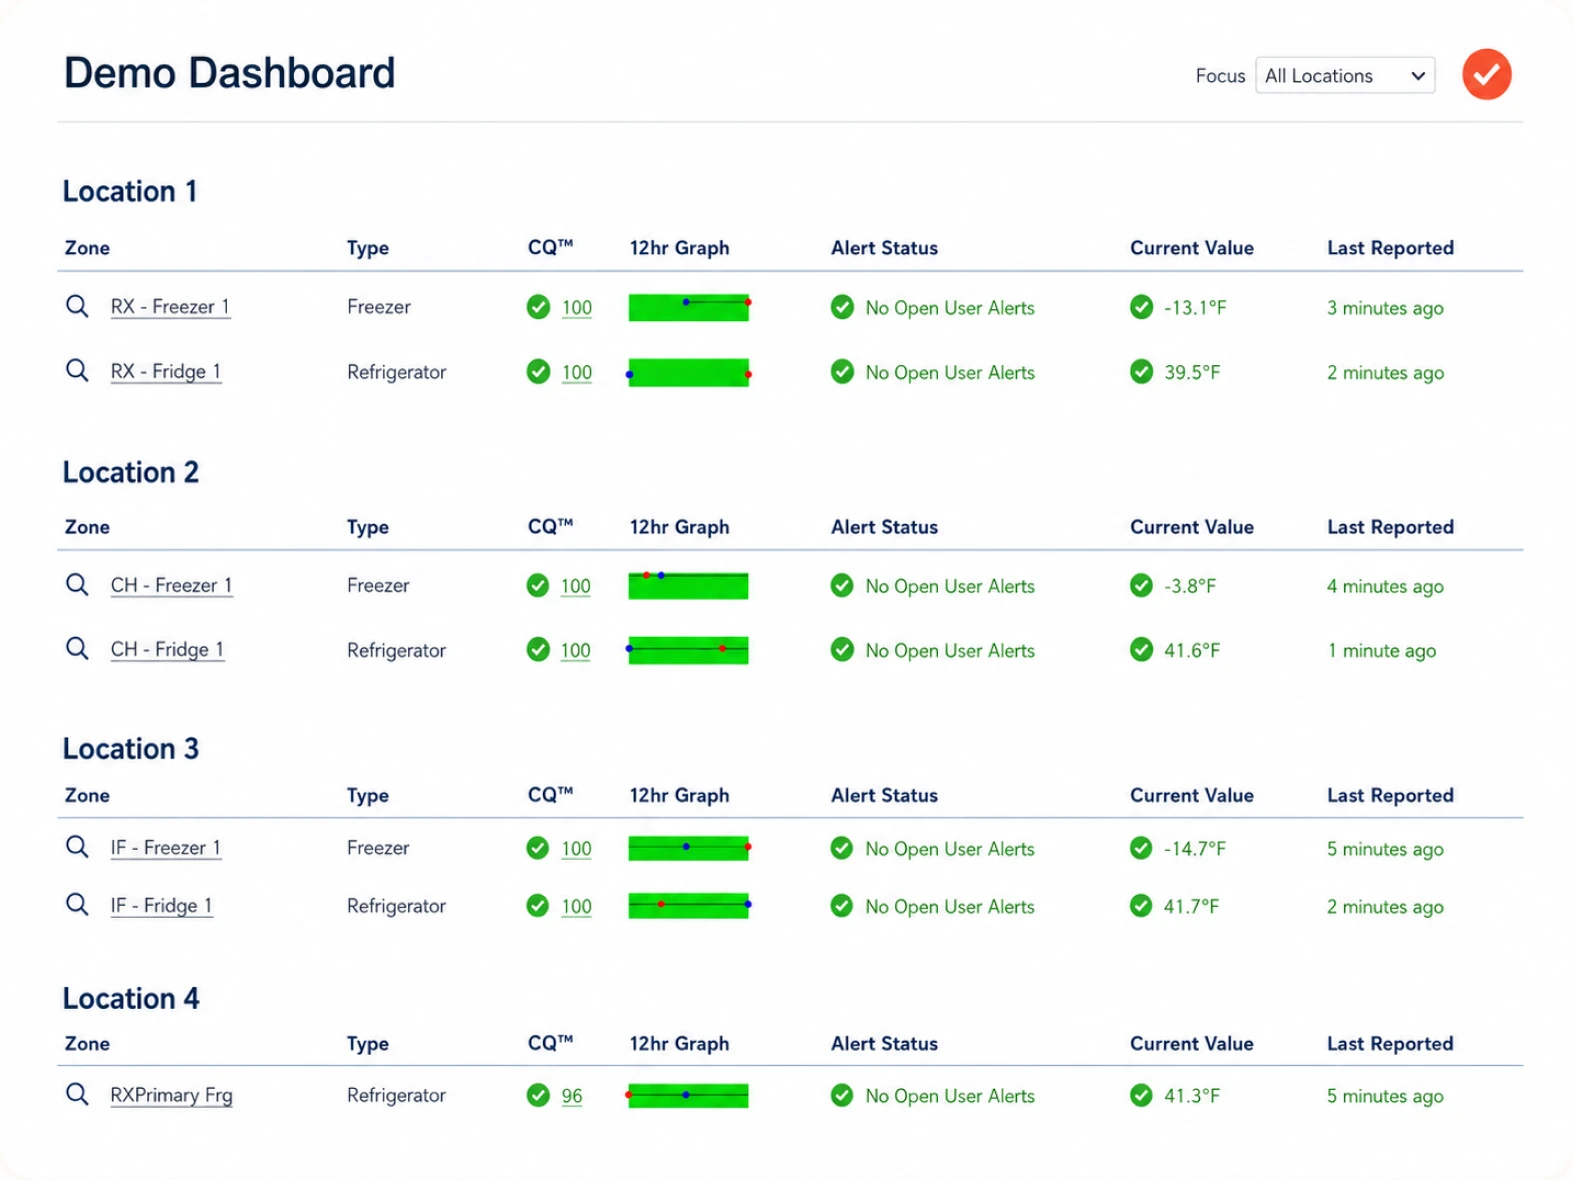The image size is (1573, 1180).
Task: Click the CQ score 100 for RX - Freezer 1
Action: click(577, 308)
